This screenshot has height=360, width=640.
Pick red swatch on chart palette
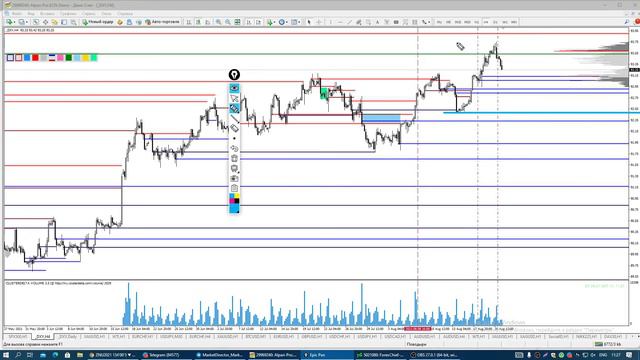pos(36,58)
